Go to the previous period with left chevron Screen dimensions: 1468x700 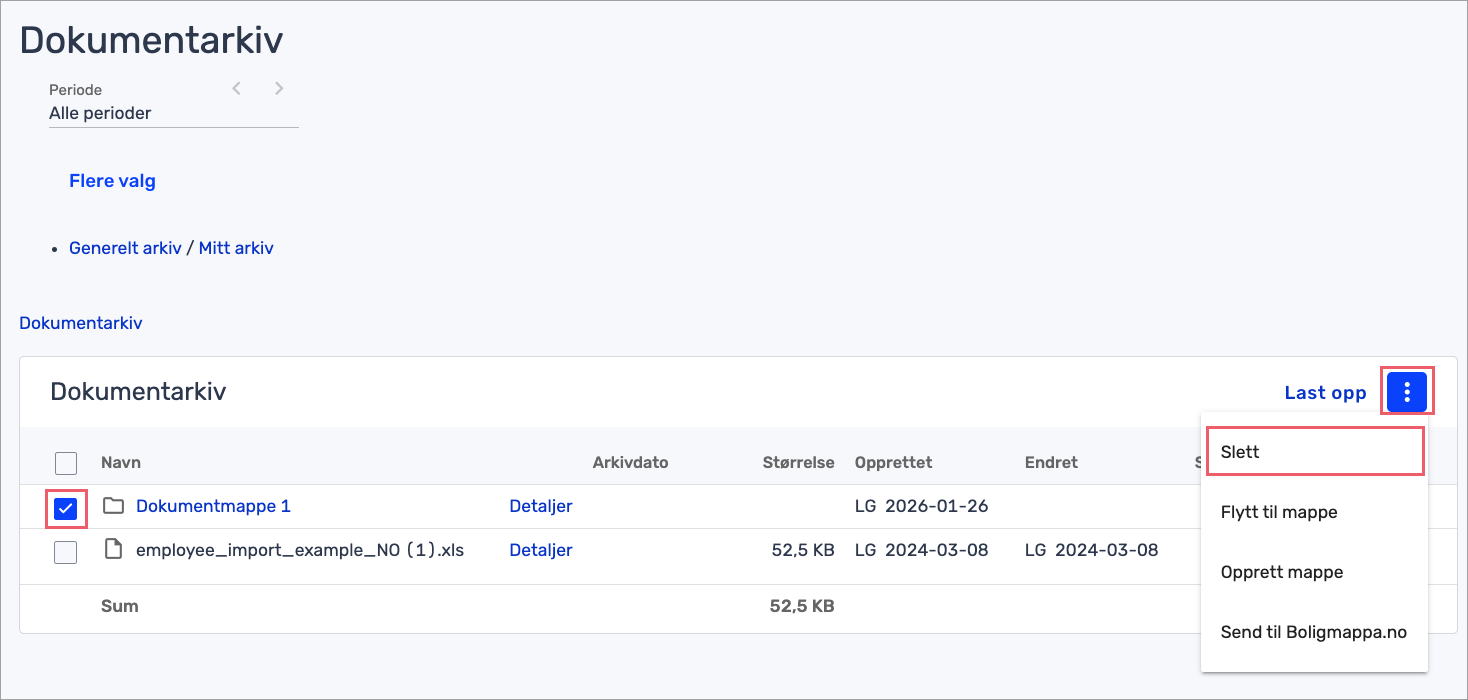(x=237, y=89)
